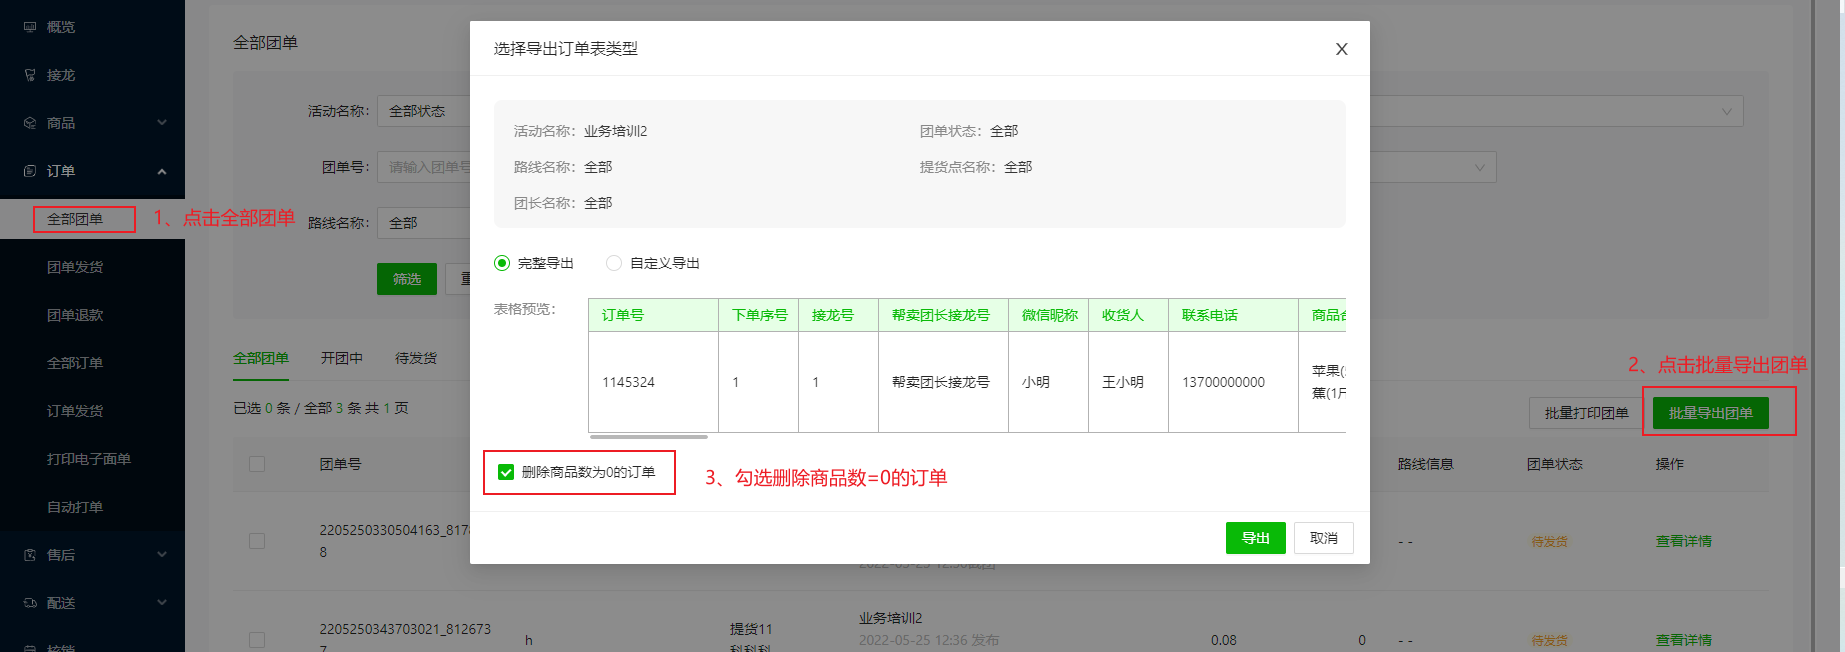Open the second-row right dropdown arrow
1845x652 pixels.
[1479, 168]
